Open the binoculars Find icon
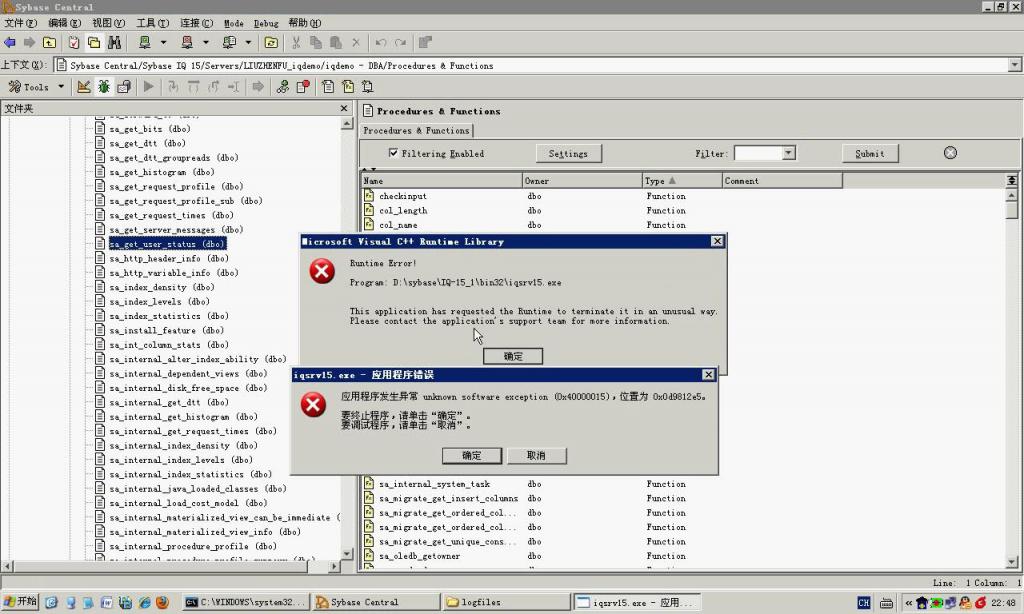1024x614 pixels. click(114, 42)
